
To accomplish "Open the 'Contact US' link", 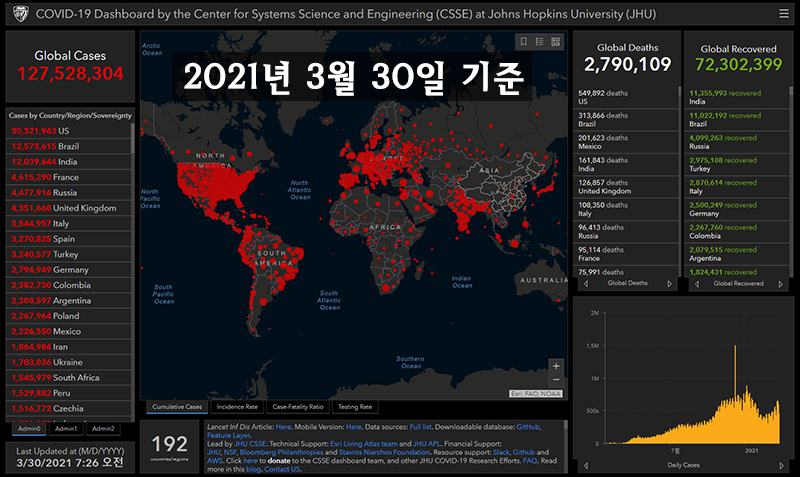I will tap(282, 469).
